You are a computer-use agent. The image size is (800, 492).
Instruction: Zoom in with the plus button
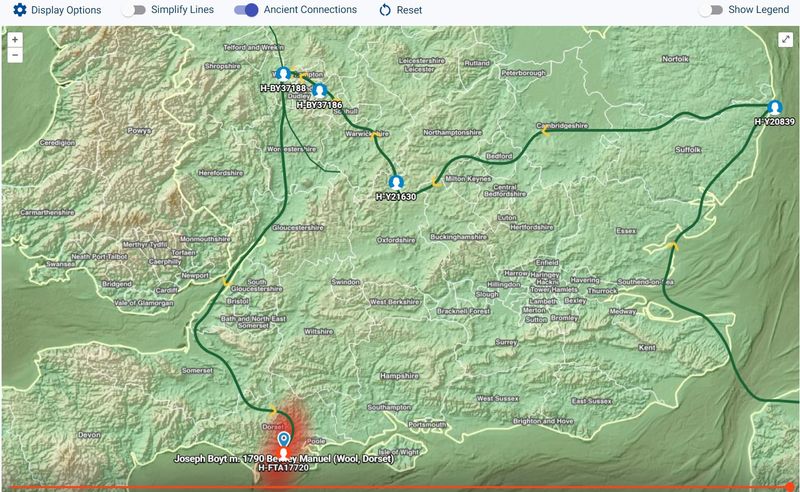tap(14, 40)
